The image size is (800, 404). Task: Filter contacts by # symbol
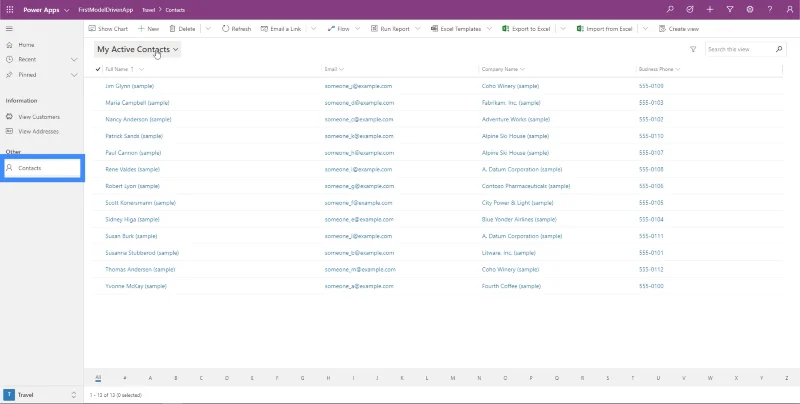124,378
